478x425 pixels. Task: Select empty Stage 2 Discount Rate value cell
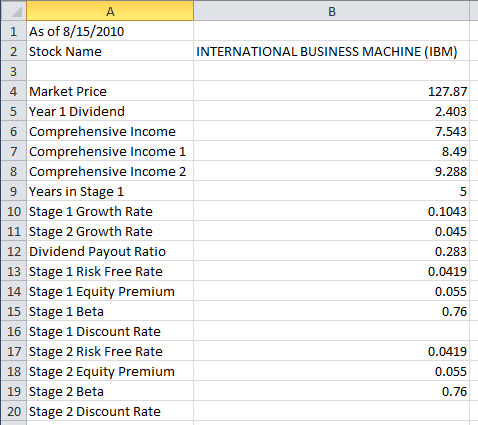click(331, 411)
